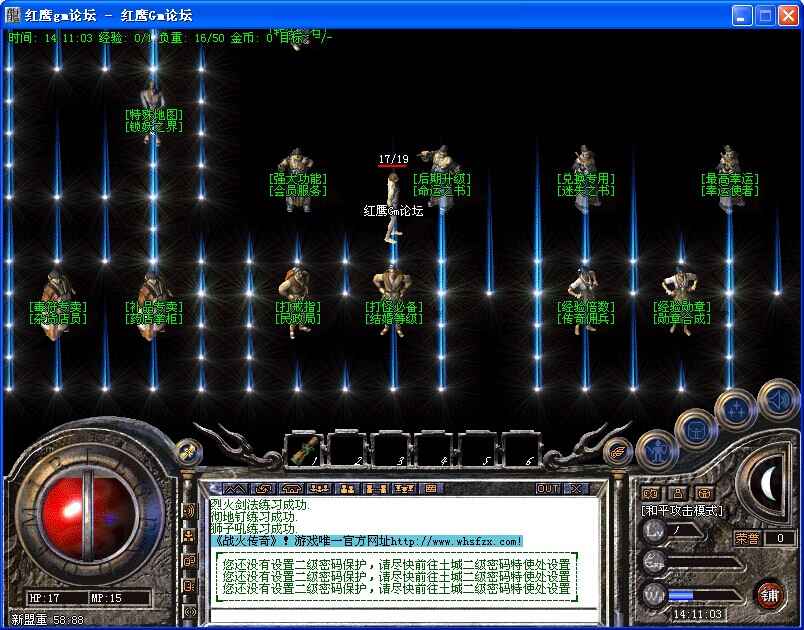This screenshot has height=630, width=804.
Task: Click the second chat toolbar swirl icon
Action: (263, 489)
